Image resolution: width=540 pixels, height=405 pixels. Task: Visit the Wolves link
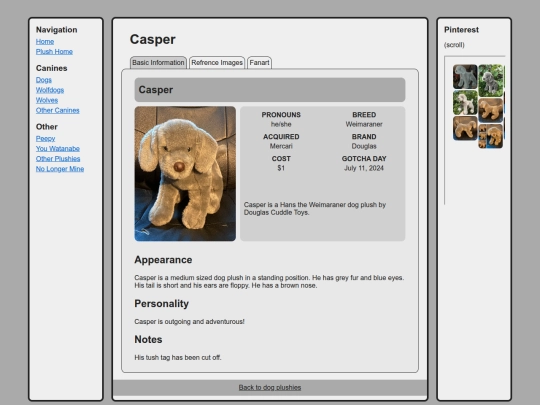[x=47, y=100]
